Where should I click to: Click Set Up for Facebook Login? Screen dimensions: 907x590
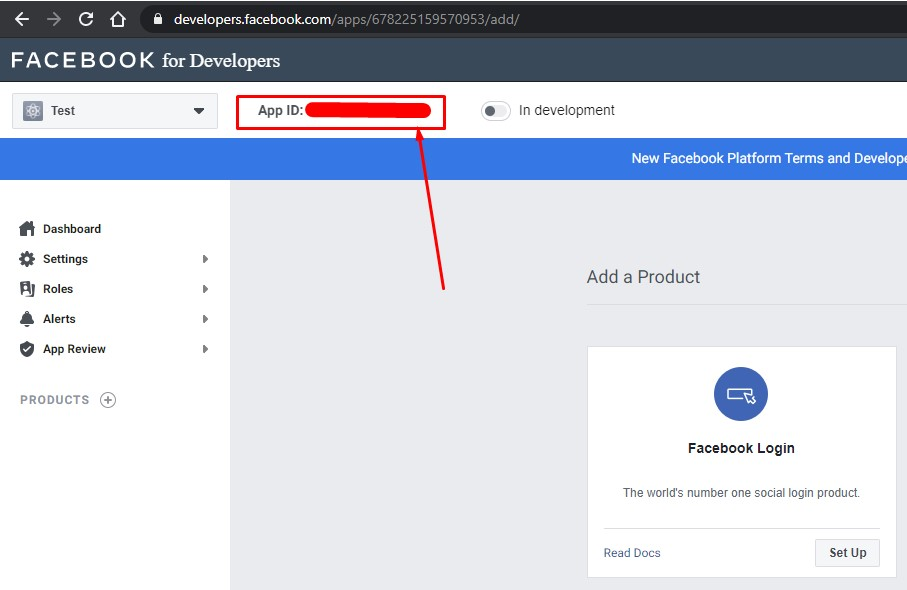pyautogui.click(x=847, y=553)
